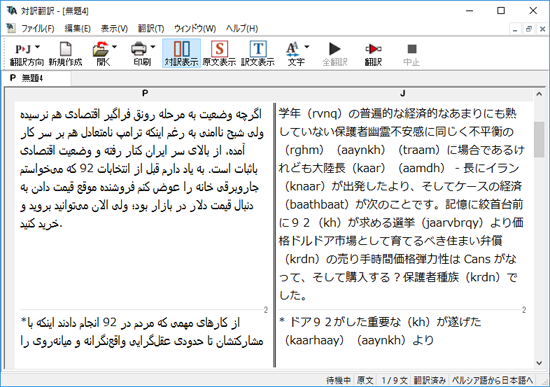Open the ファイル(F) menu

38,28
